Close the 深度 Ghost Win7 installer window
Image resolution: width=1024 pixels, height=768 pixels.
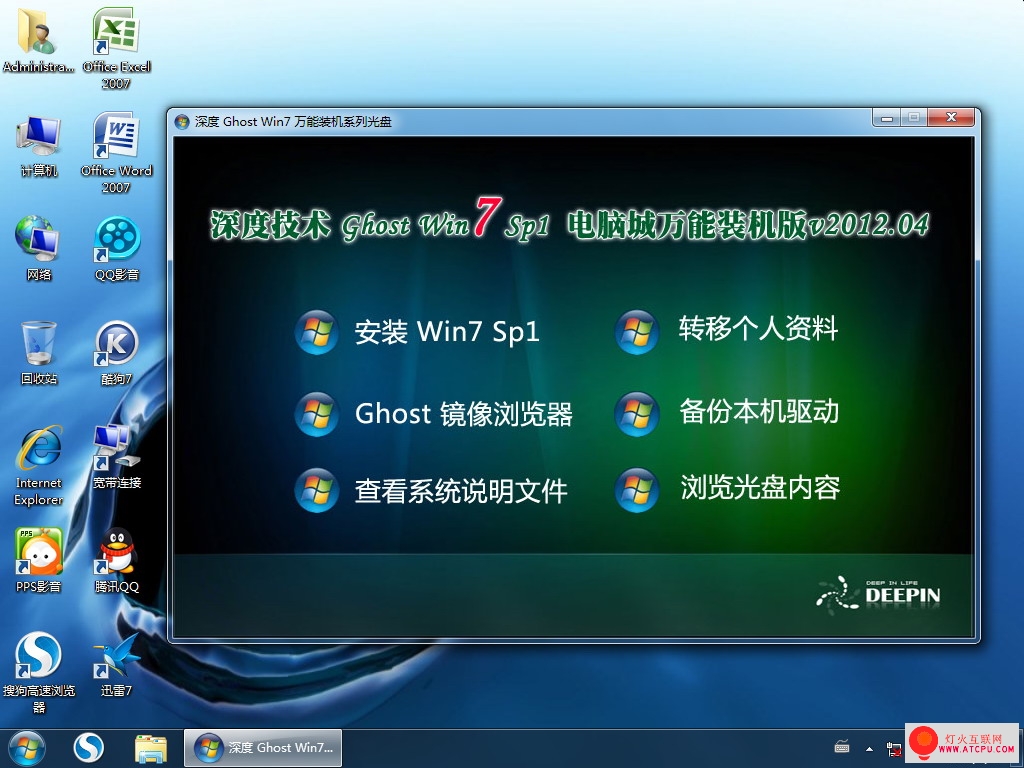pos(952,118)
